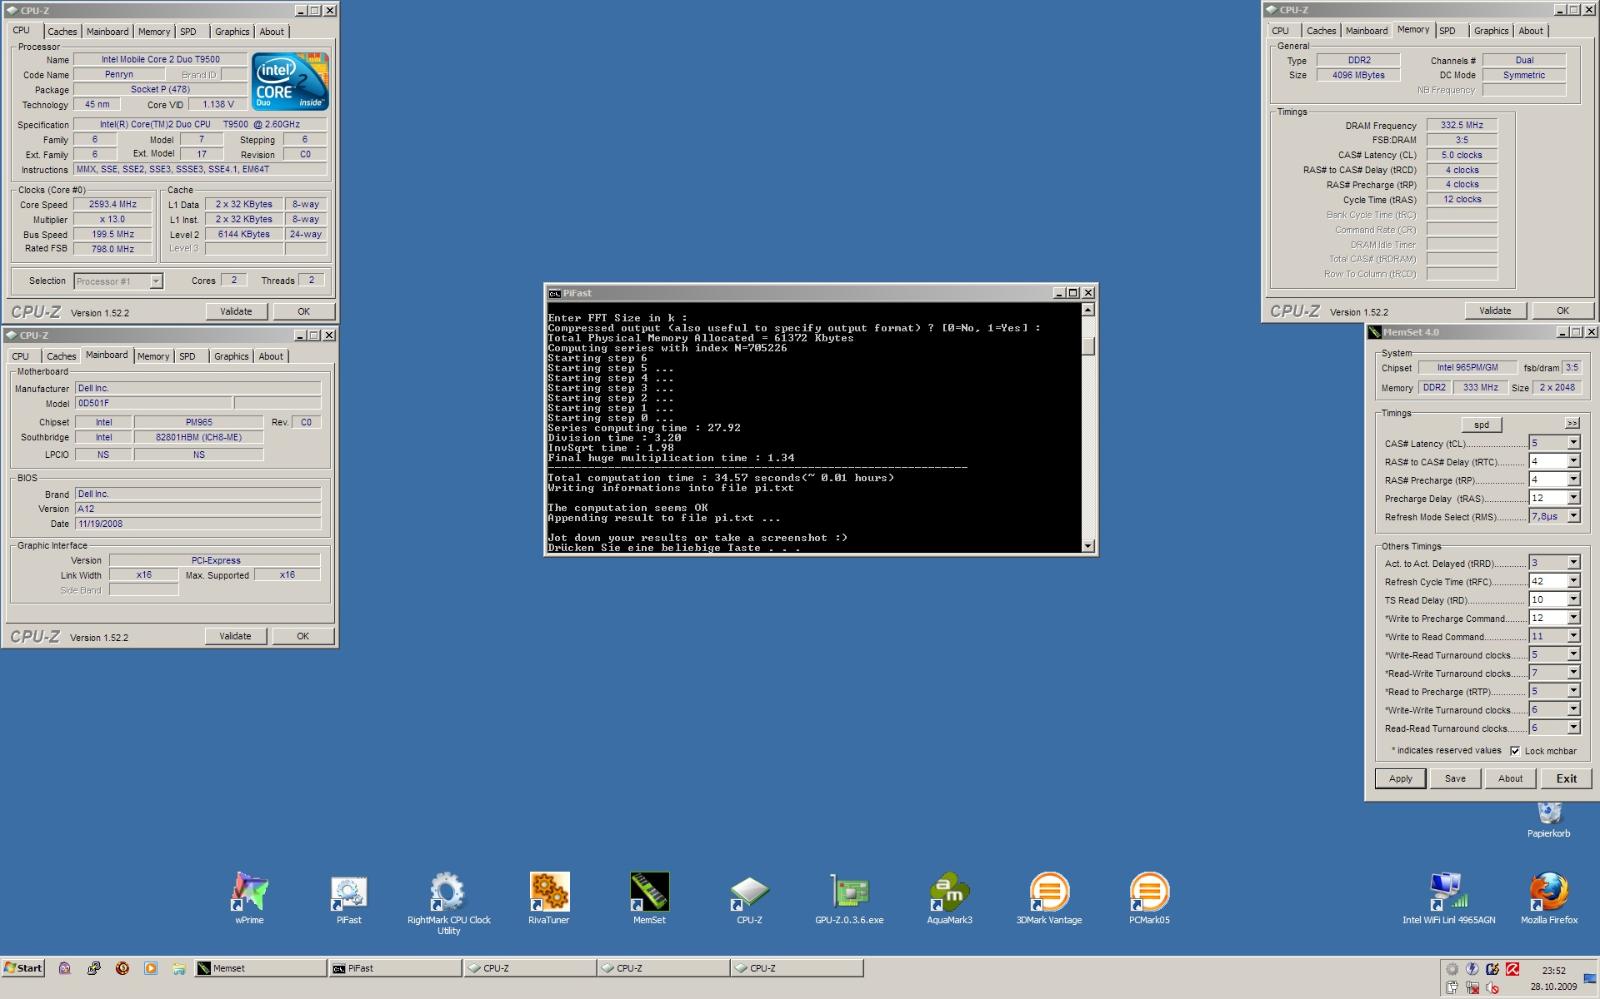Expand the Act. to Act. Delayed (tRRD) dropdown
Viewport: 1600px width, 999px height.
[x=1573, y=563]
